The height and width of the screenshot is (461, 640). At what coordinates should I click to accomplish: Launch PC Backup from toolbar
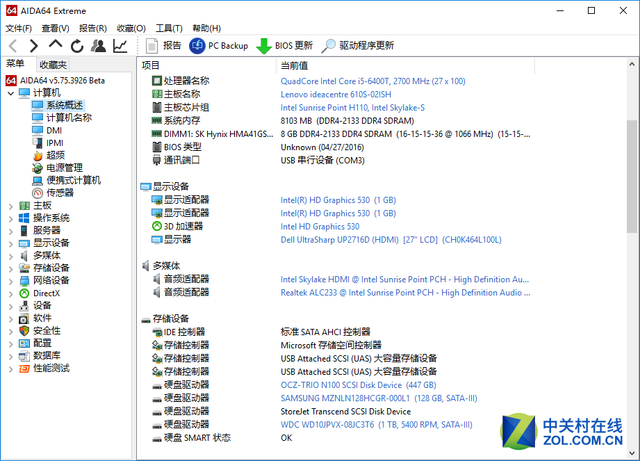(219, 46)
